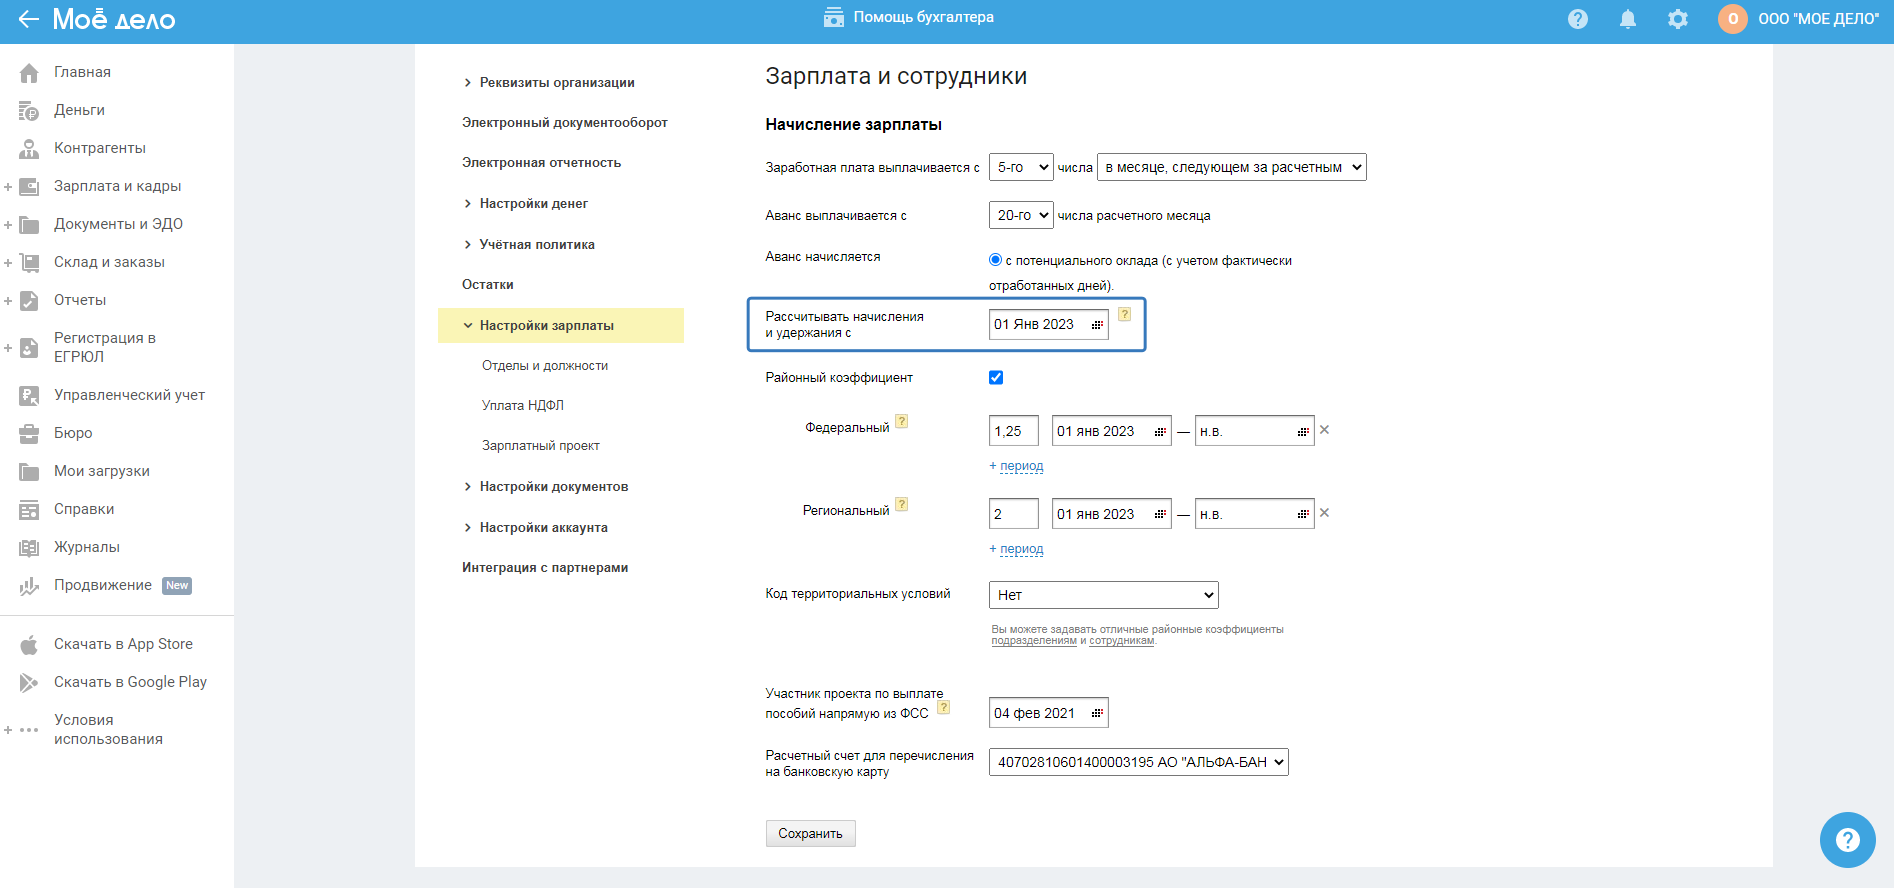Click the notifications bell icon
The width and height of the screenshot is (1894, 888).
tap(1628, 19)
